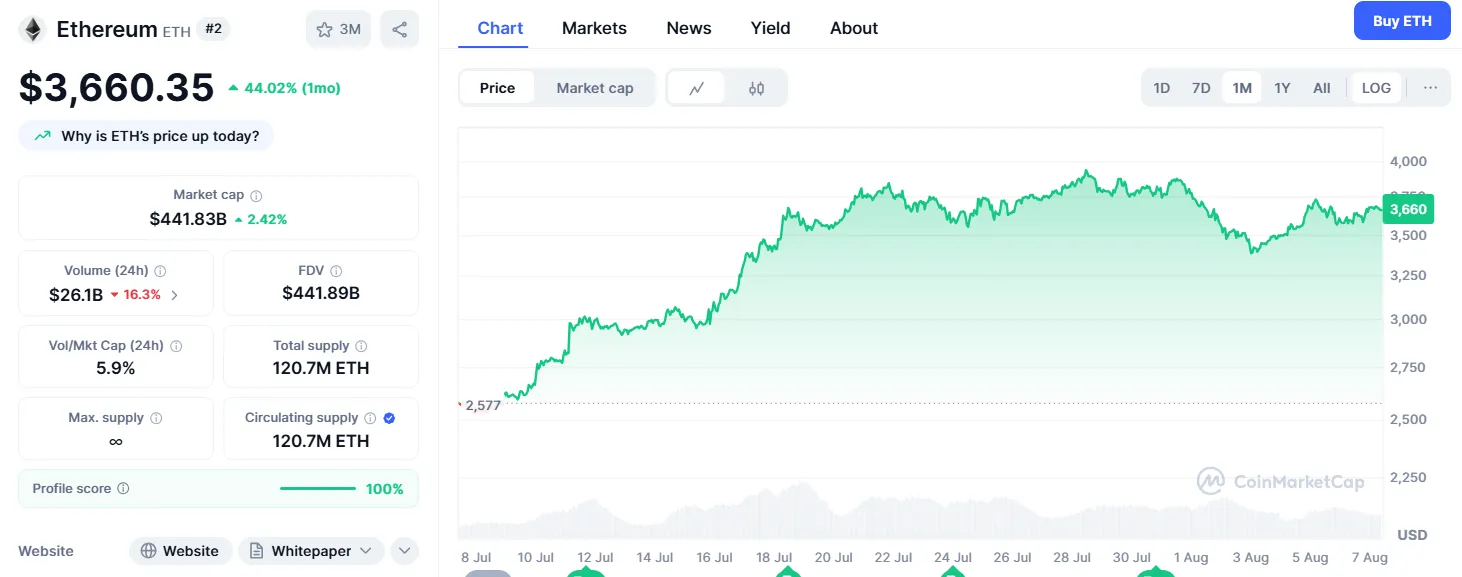
Task: Open the Whitepaper dropdown
Action: [311, 551]
